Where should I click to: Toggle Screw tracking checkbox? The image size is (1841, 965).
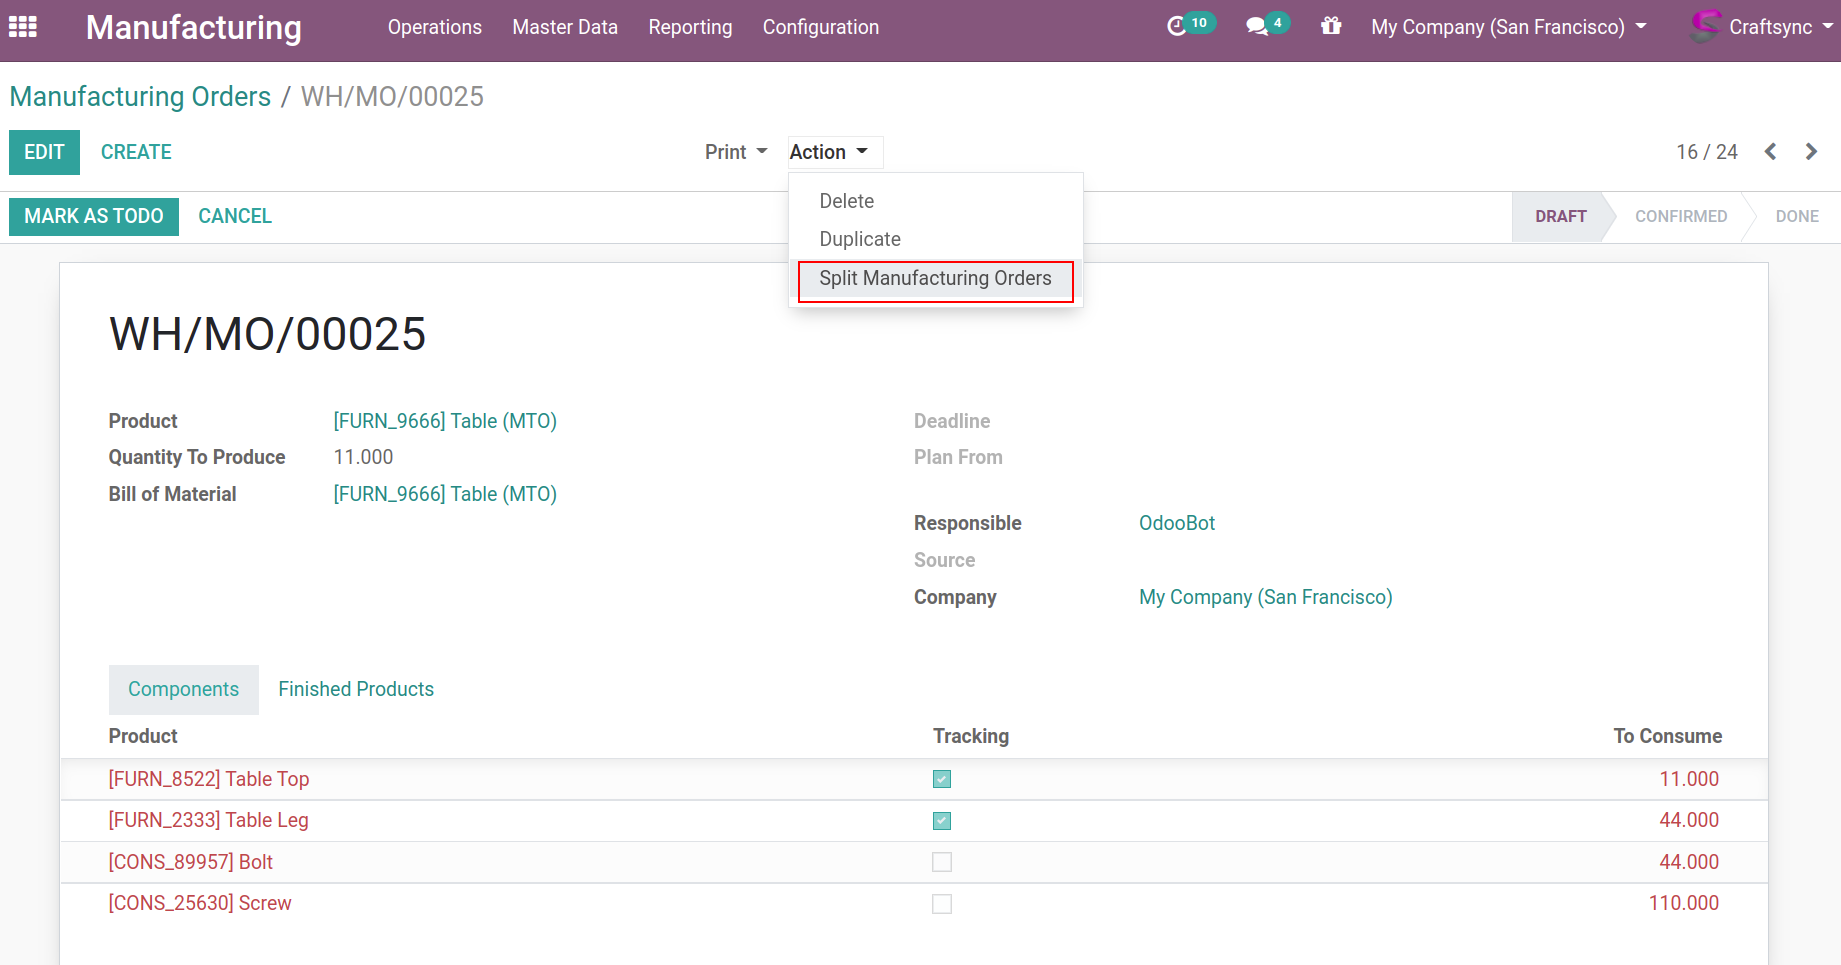coord(942,904)
